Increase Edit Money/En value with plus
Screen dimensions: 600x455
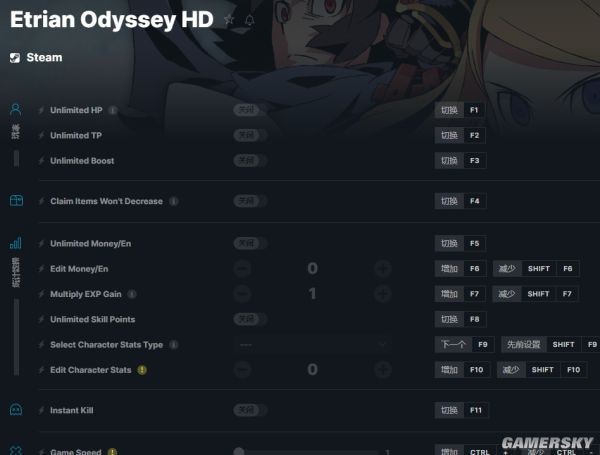point(383,268)
